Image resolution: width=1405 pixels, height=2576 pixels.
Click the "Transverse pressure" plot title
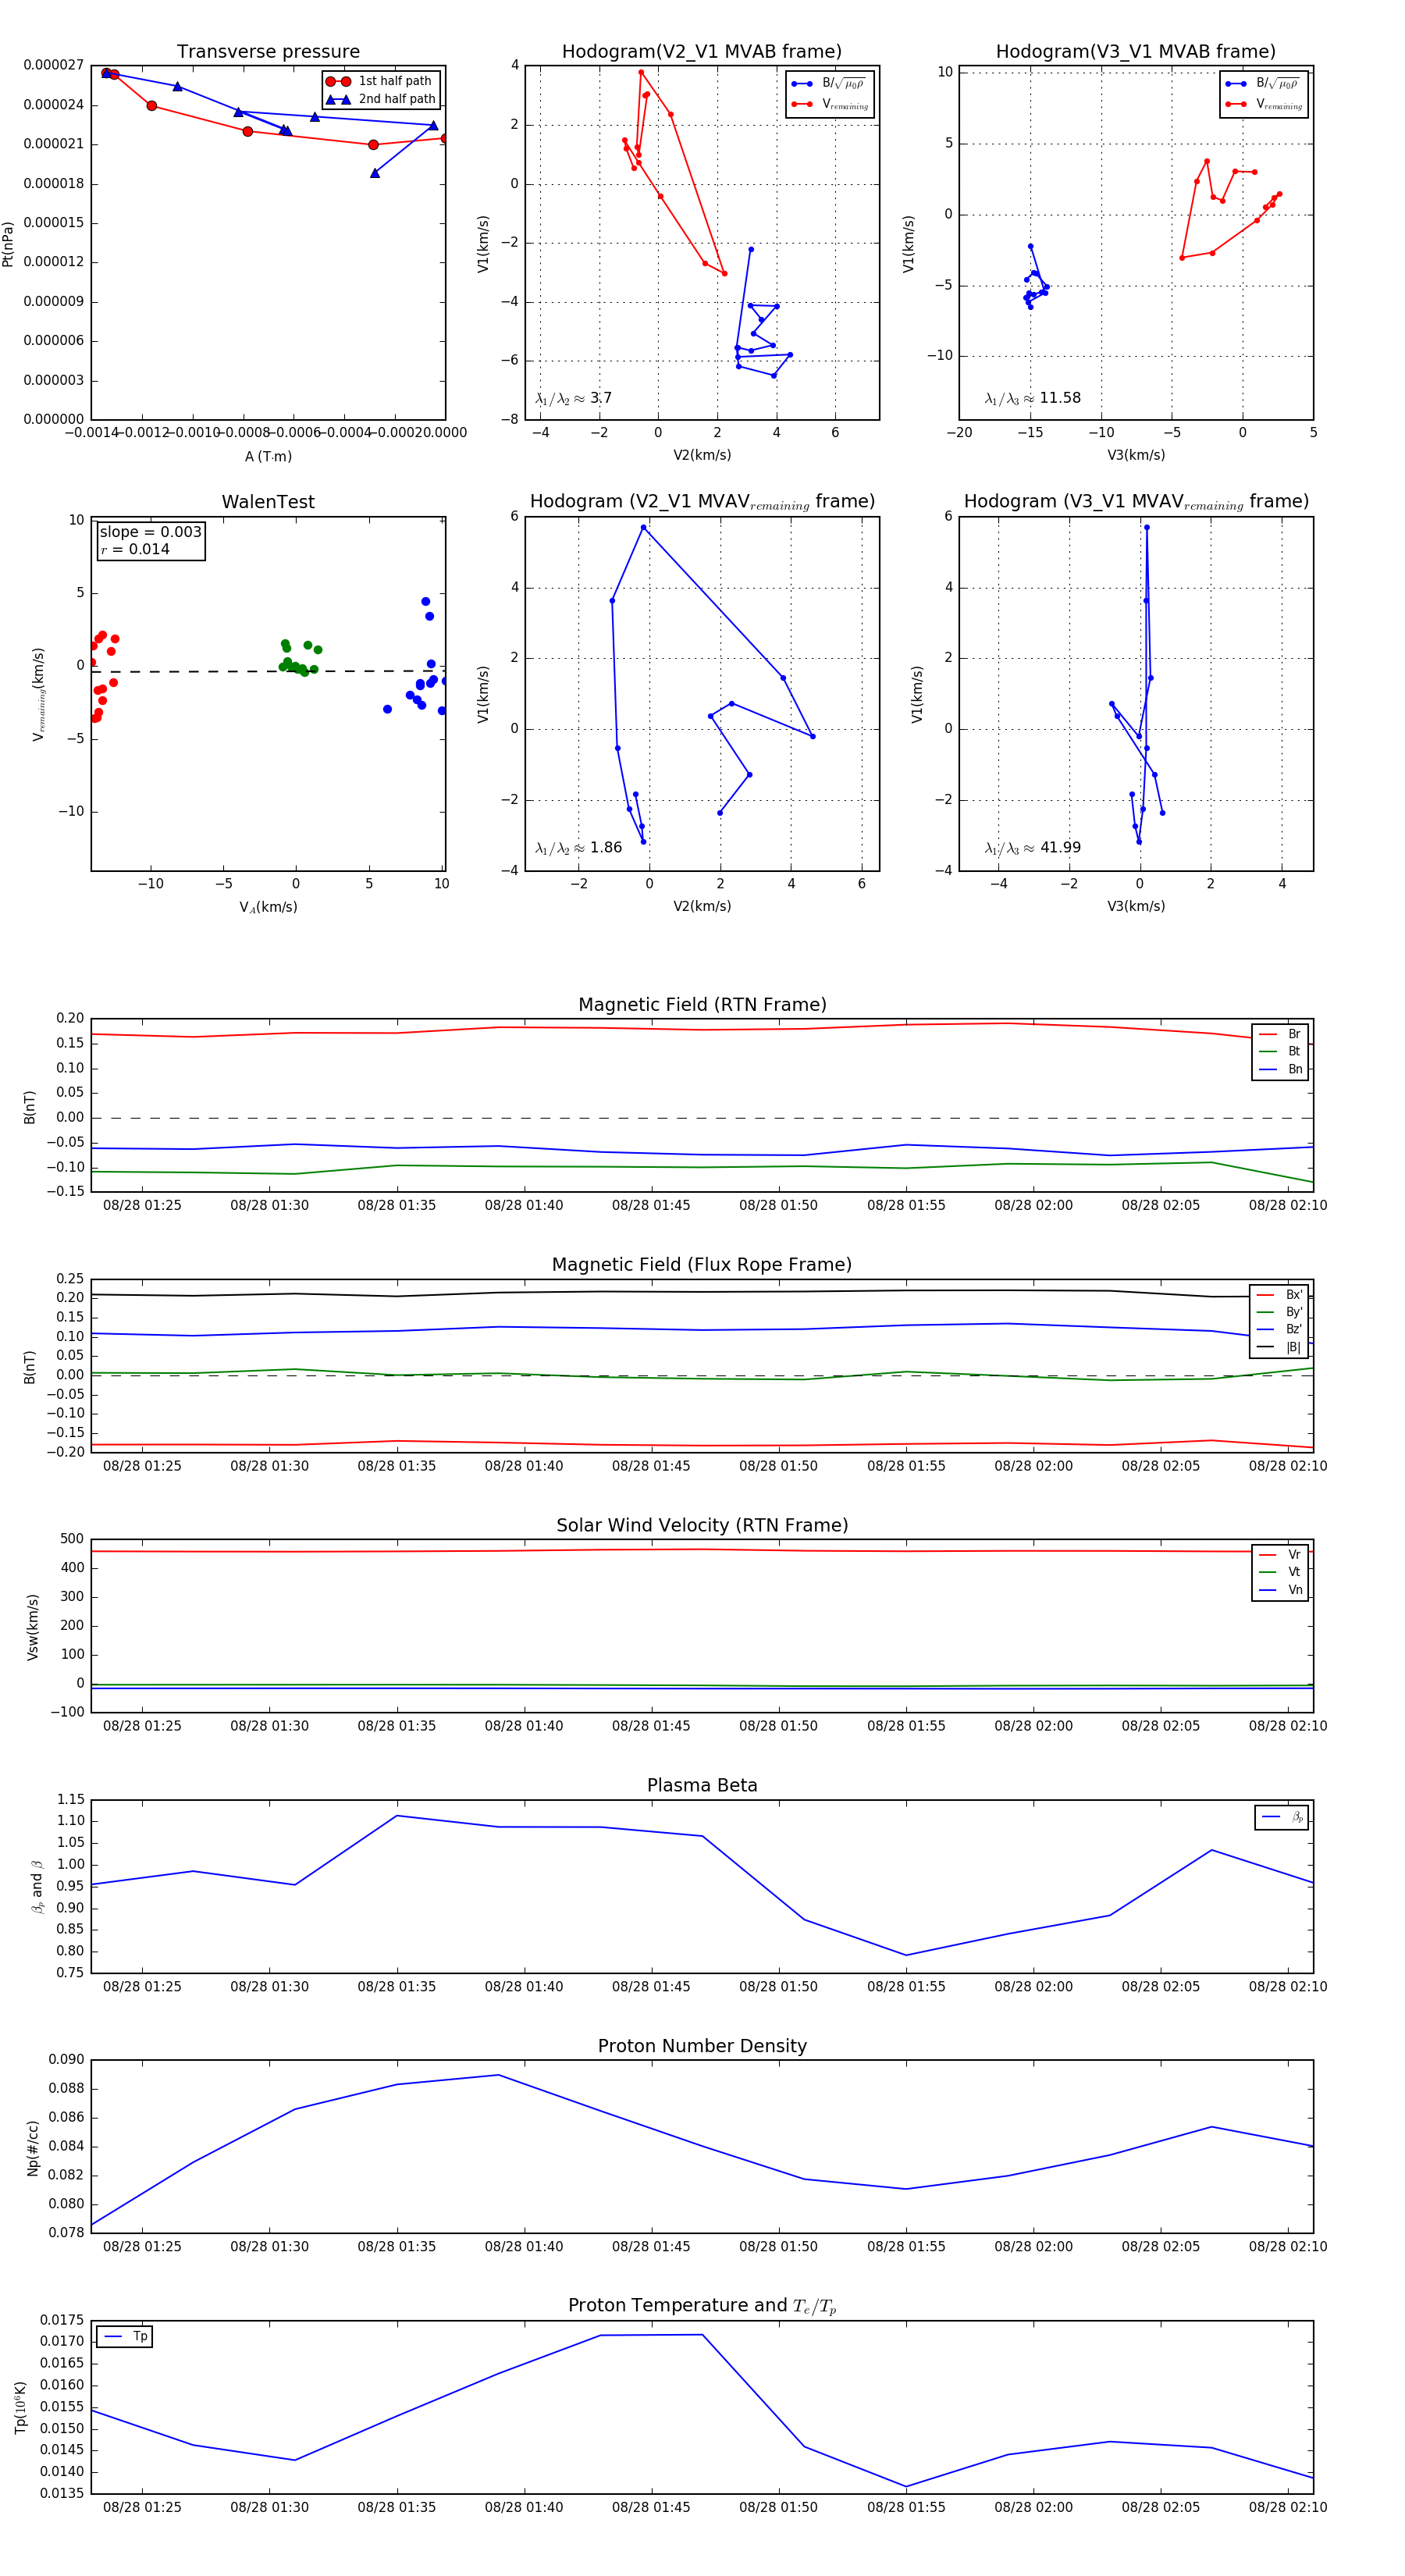click(x=268, y=52)
